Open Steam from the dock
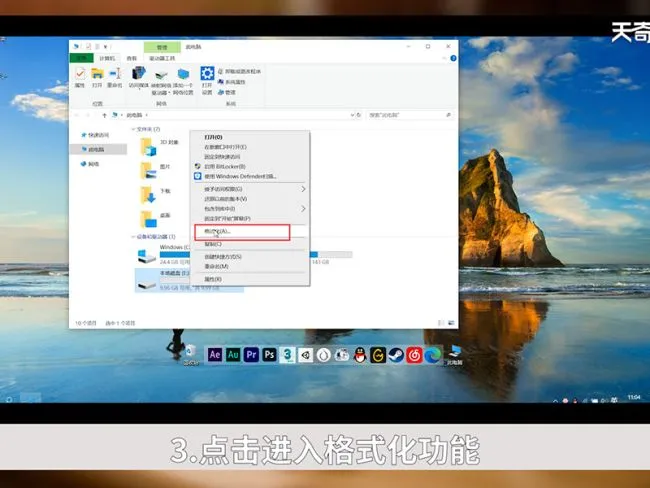The height and width of the screenshot is (488, 650). pos(396,355)
